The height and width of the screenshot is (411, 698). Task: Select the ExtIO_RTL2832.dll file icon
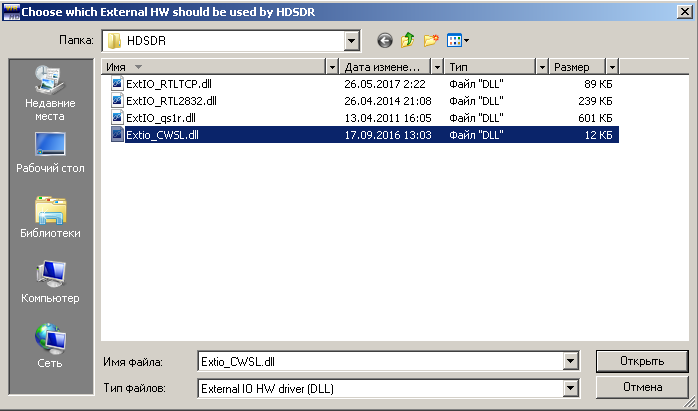(117, 101)
